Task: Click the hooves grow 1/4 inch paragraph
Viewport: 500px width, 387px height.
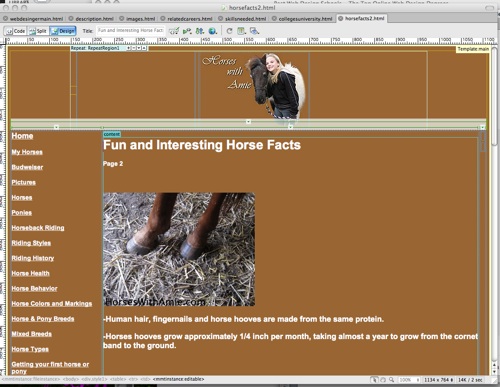Action: pos(290,341)
